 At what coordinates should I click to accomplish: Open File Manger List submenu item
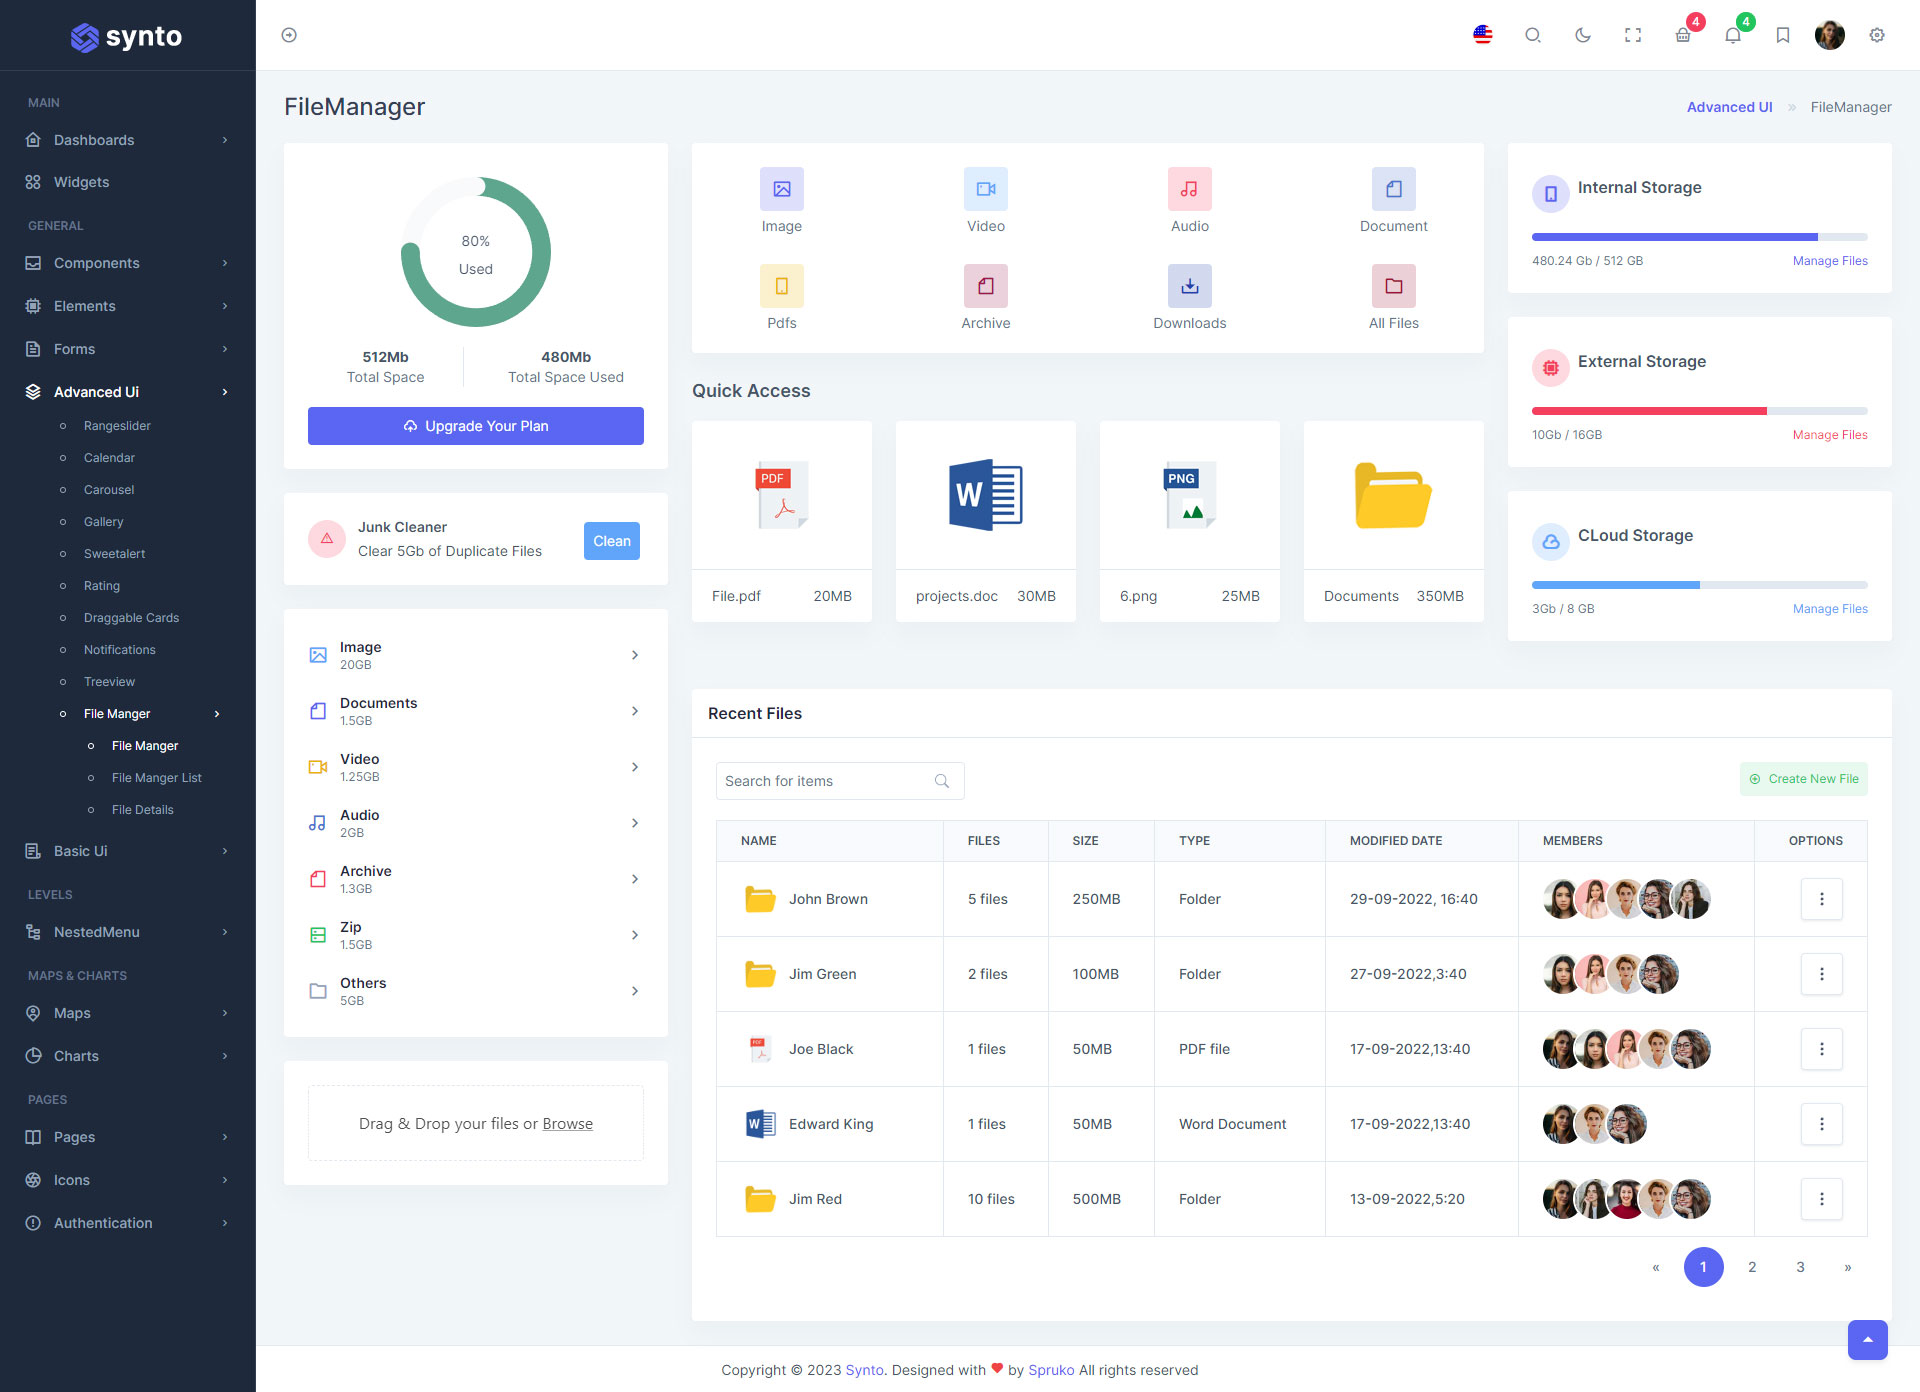(157, 778)
